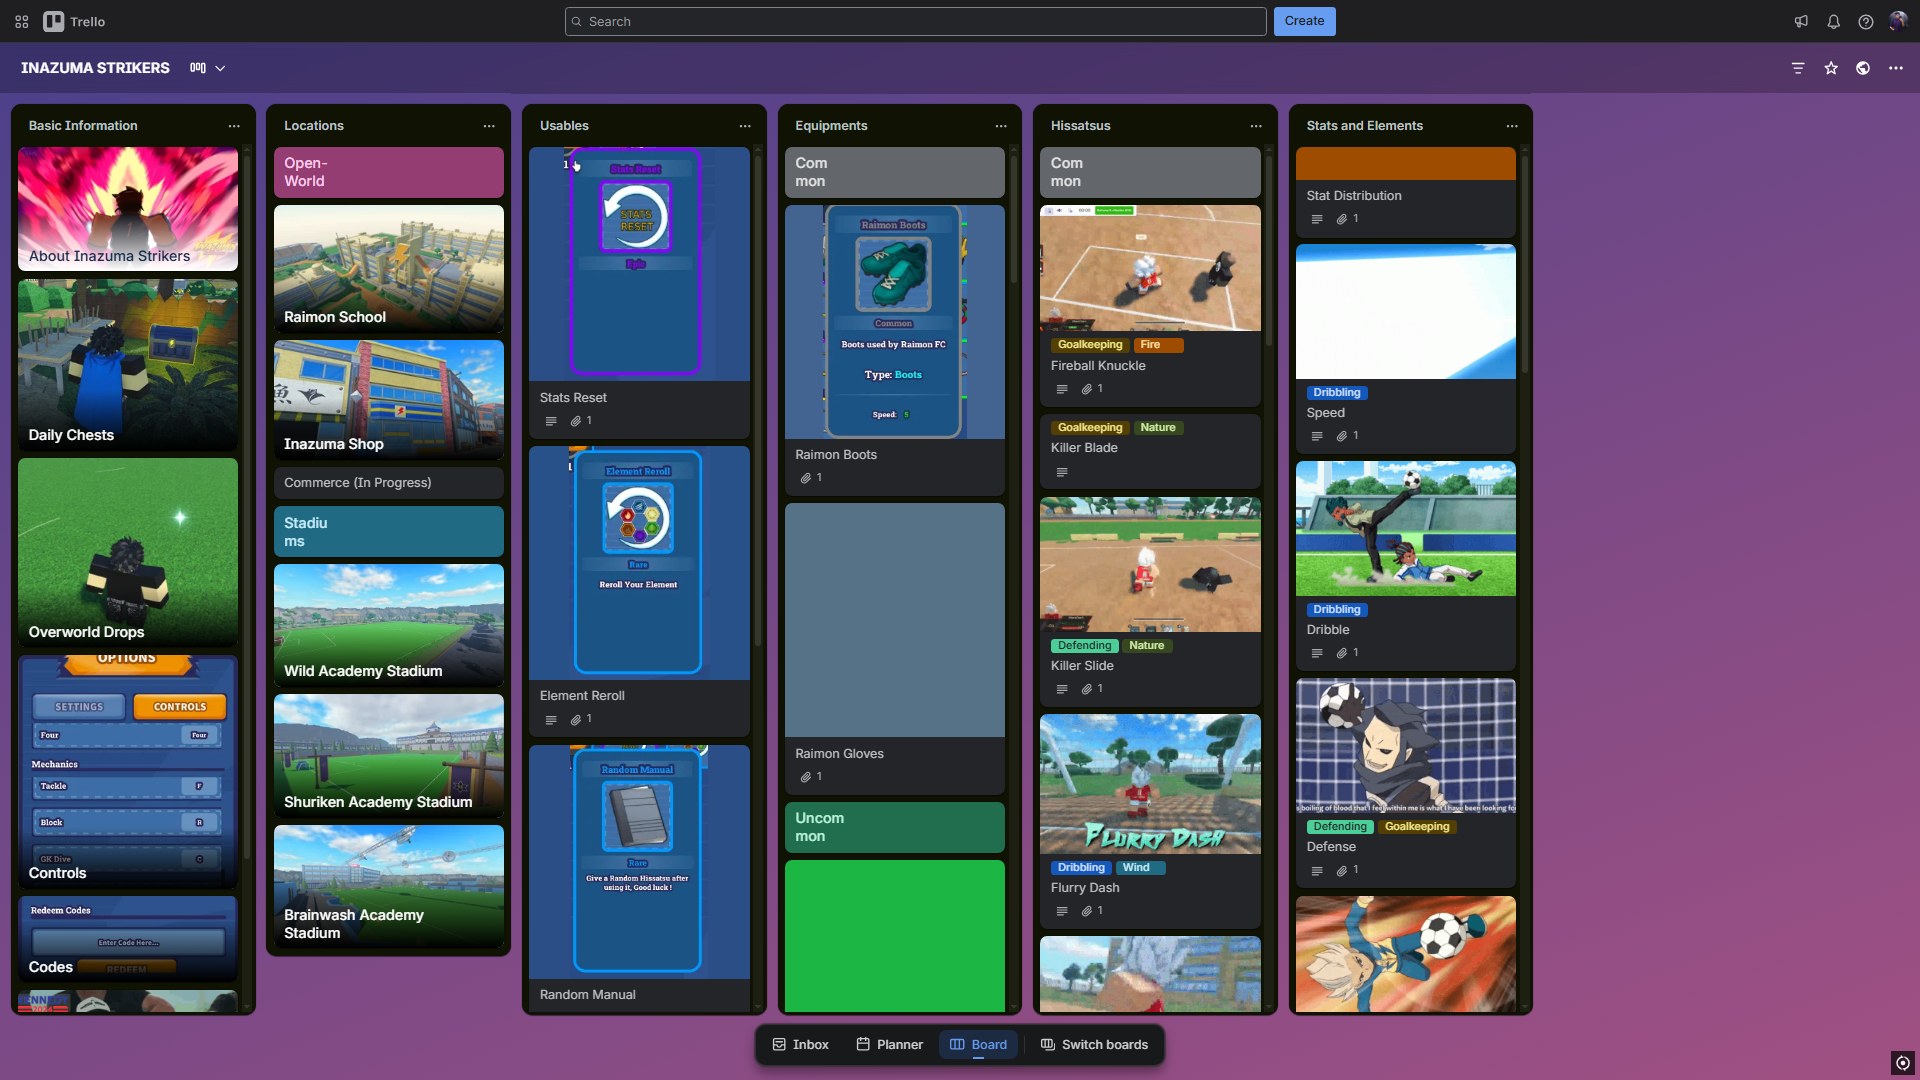Switch to the Planner tab
1920x1080 pixels.
tap(888, 1044)
